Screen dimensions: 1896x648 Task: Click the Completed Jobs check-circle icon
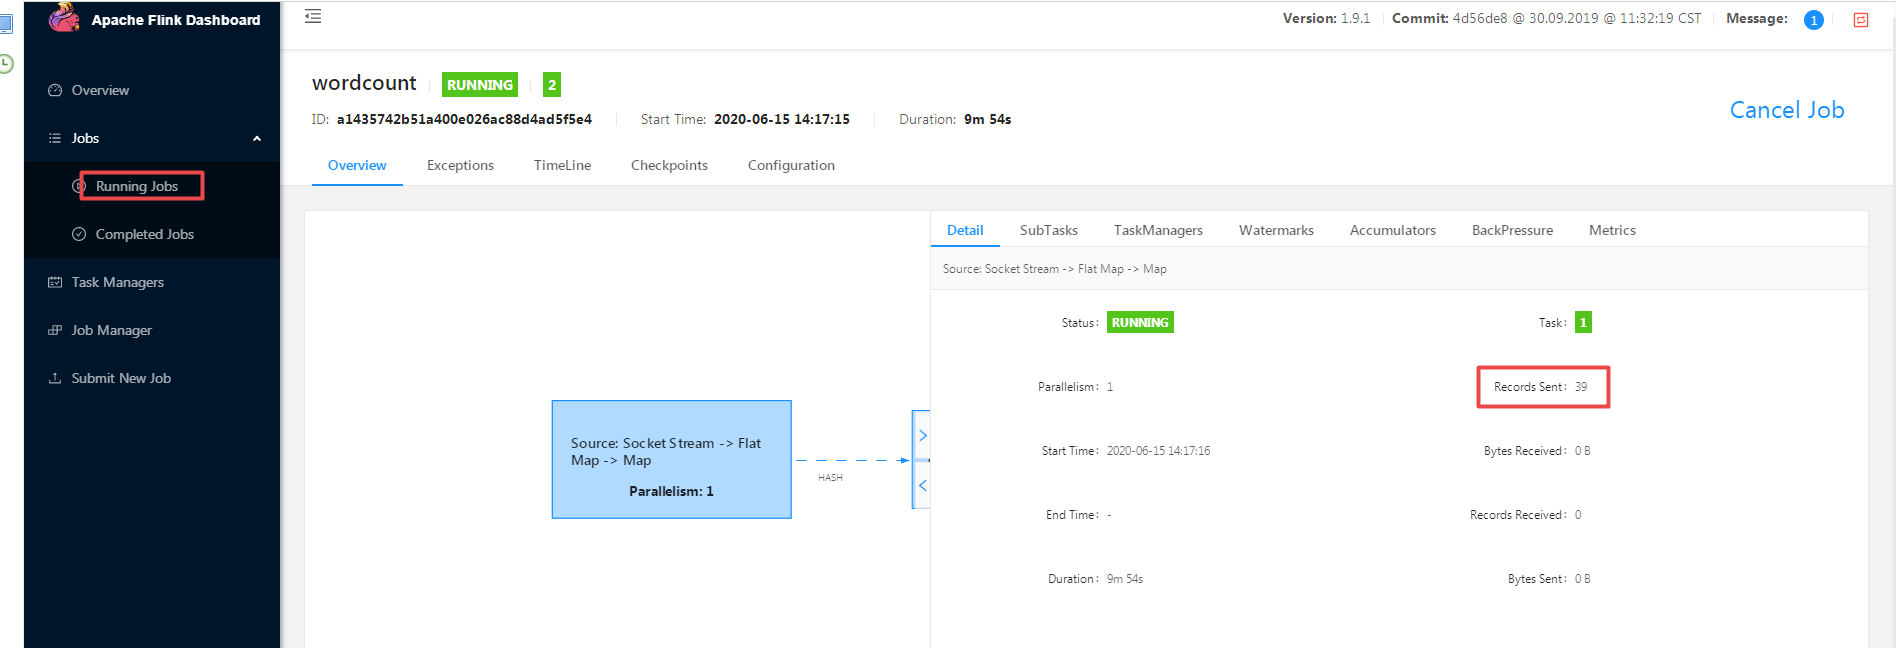pos(79,234)
